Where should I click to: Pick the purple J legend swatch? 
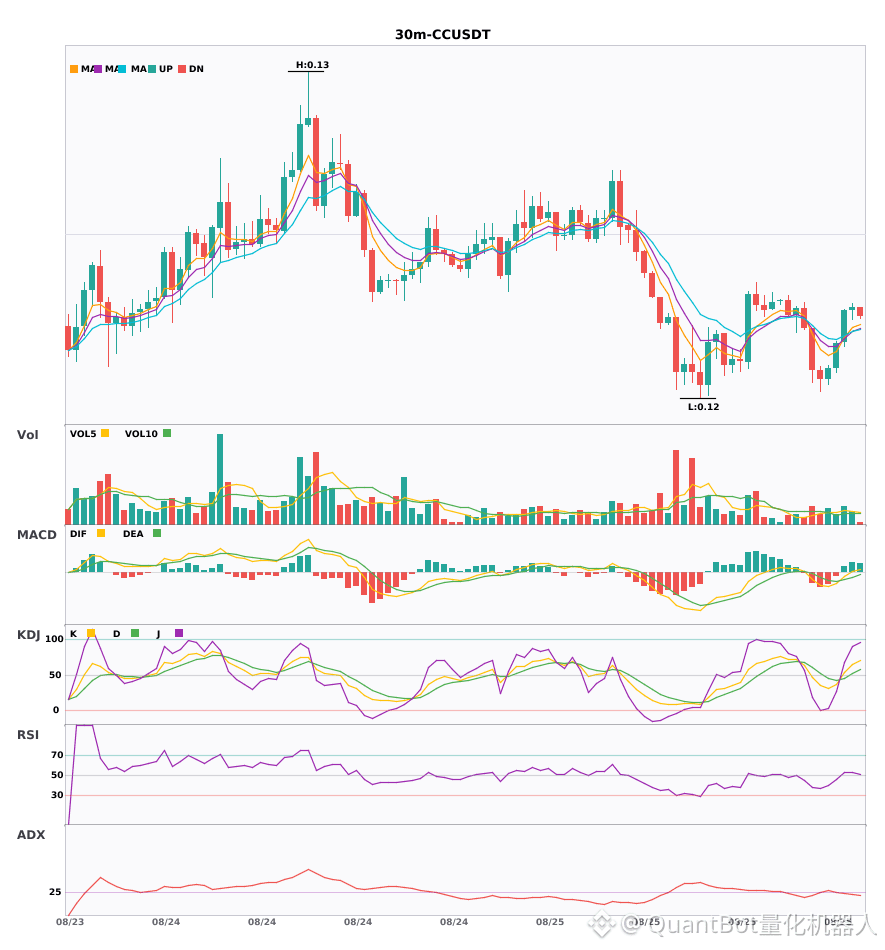click(x=179, y=633)
